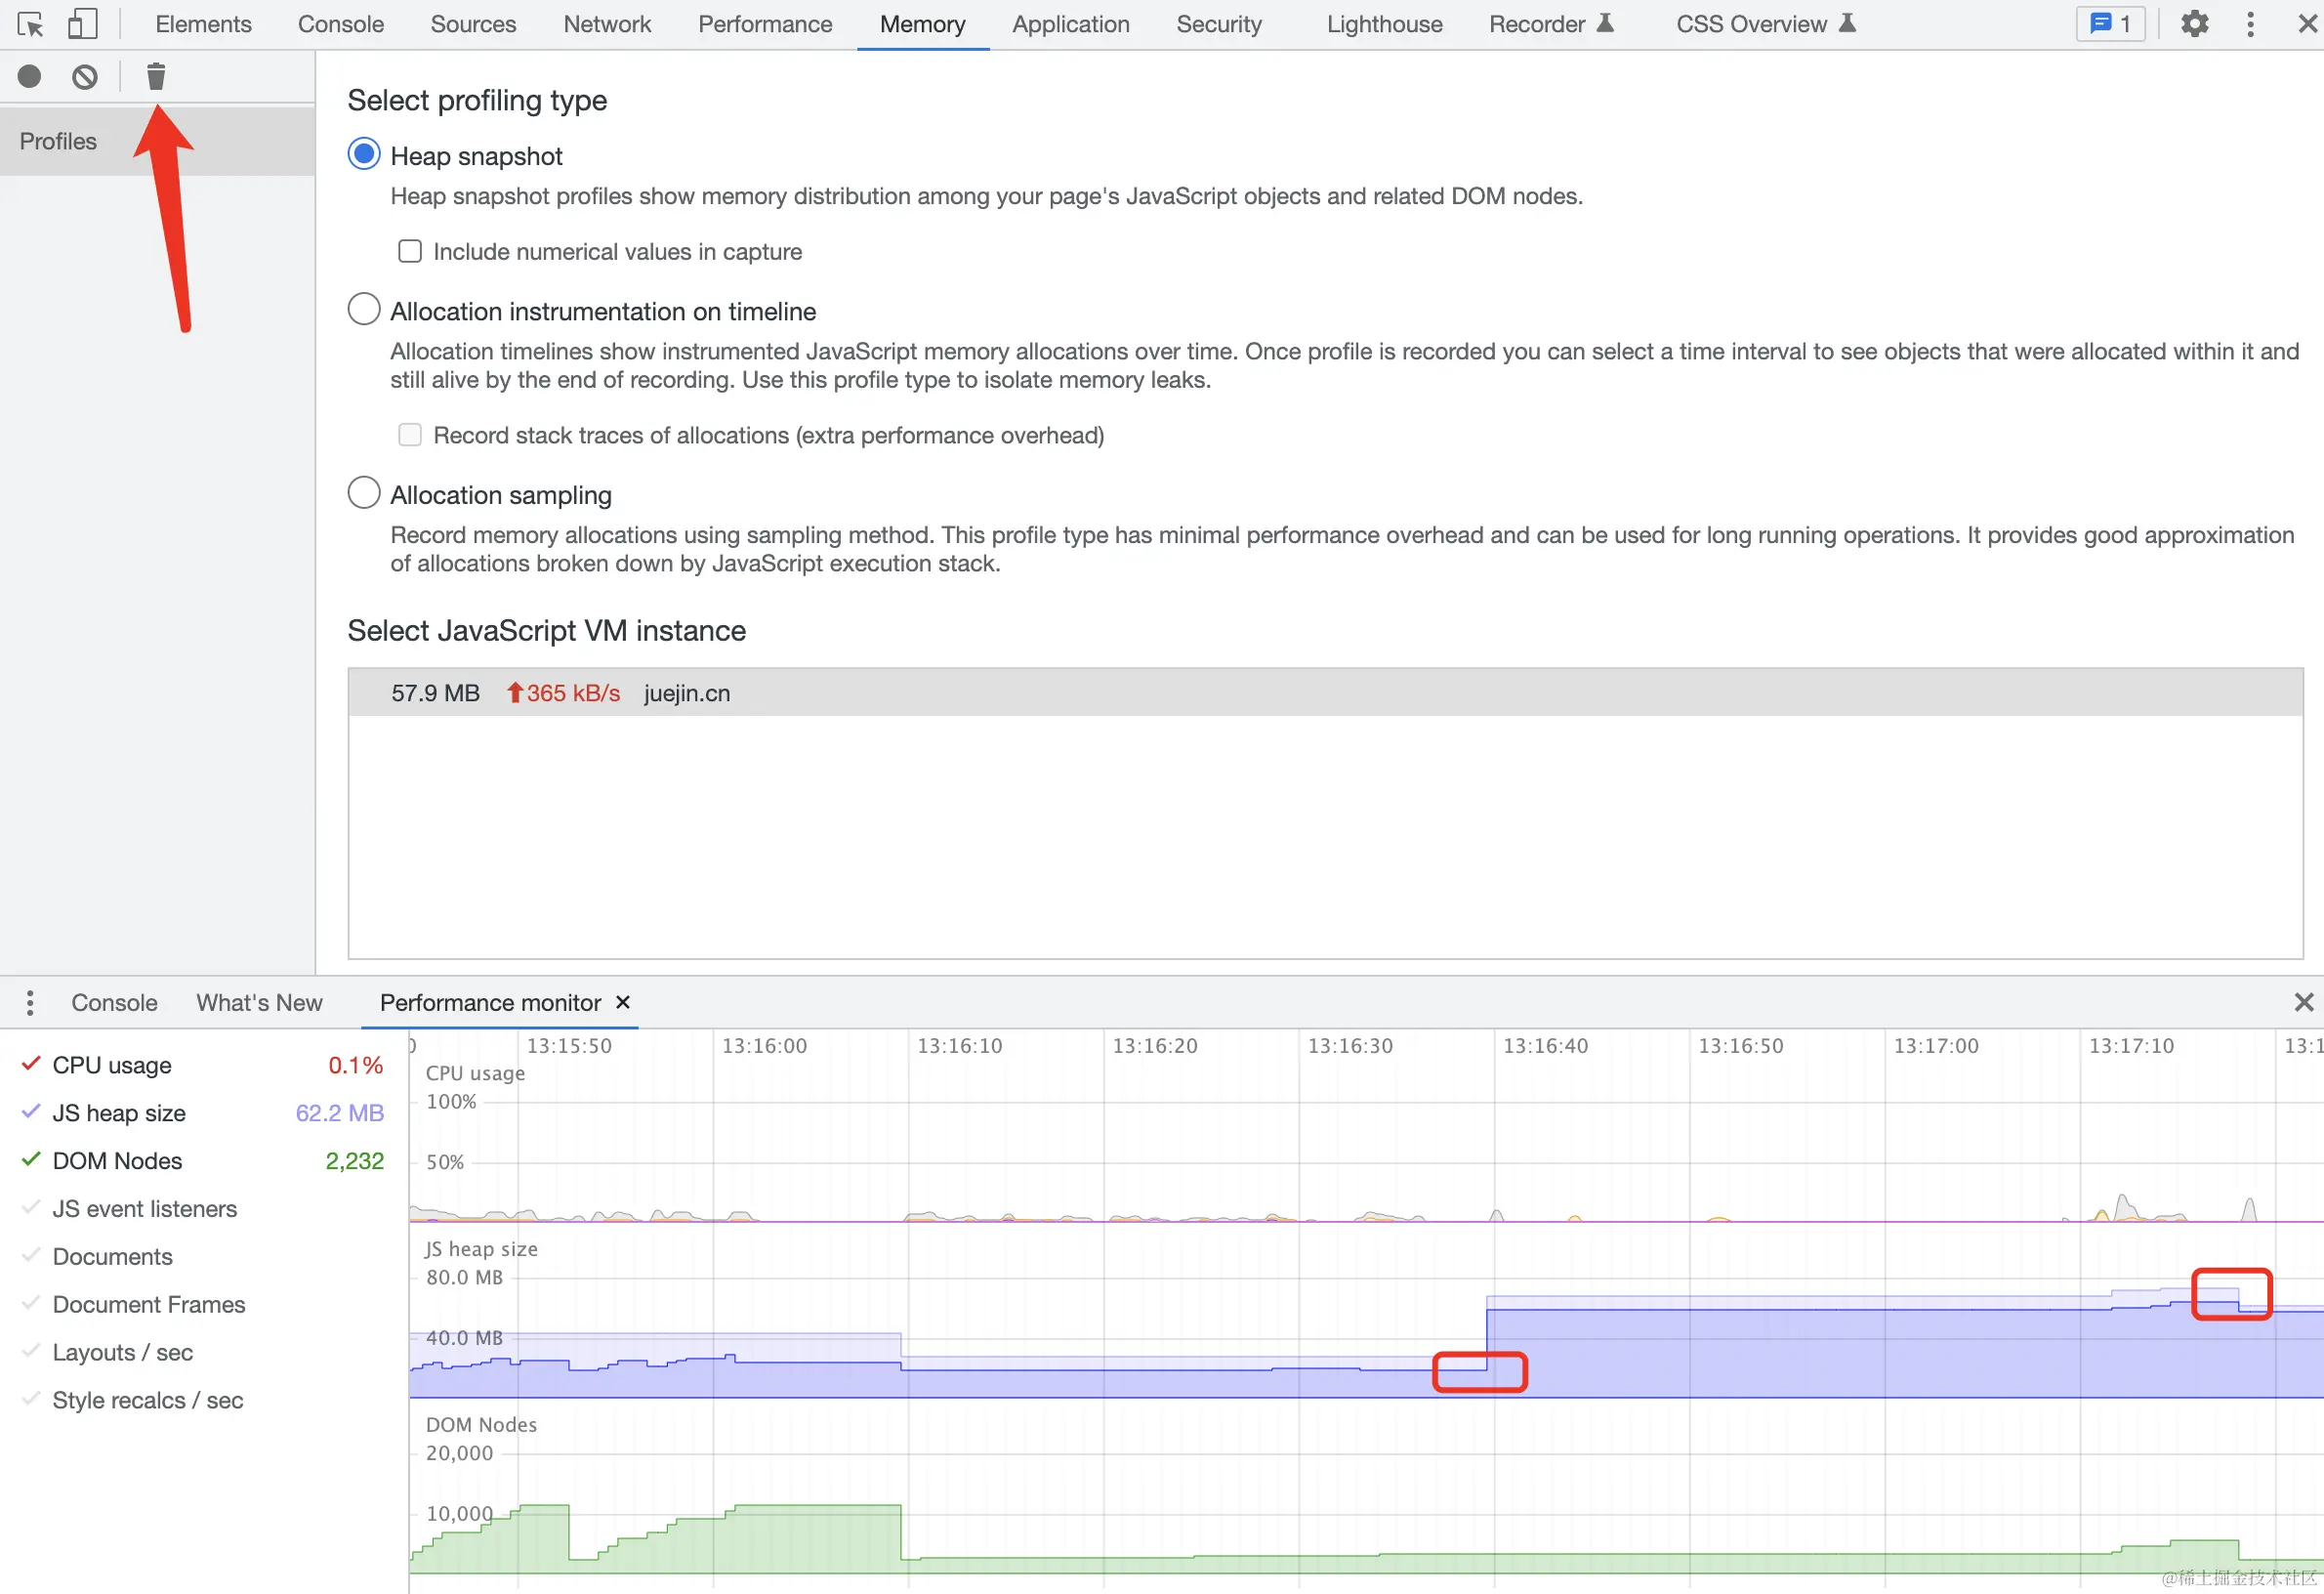Open the DevTools three-dot customize menu
Image resolution: width=2324 pixels, height=1594 pixels.
(2250, 24)
